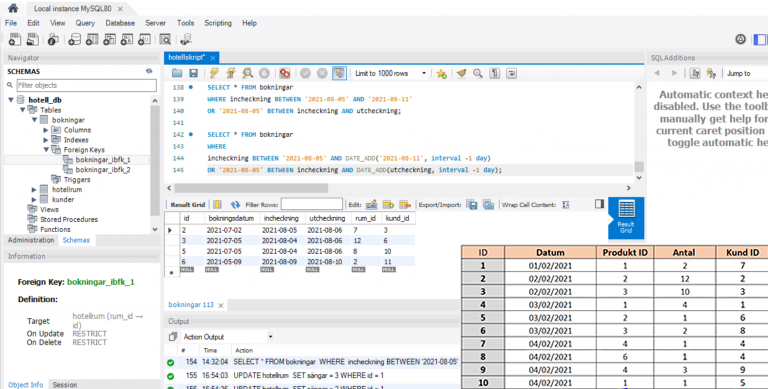Expand the hotellrum table

(34, 190)
